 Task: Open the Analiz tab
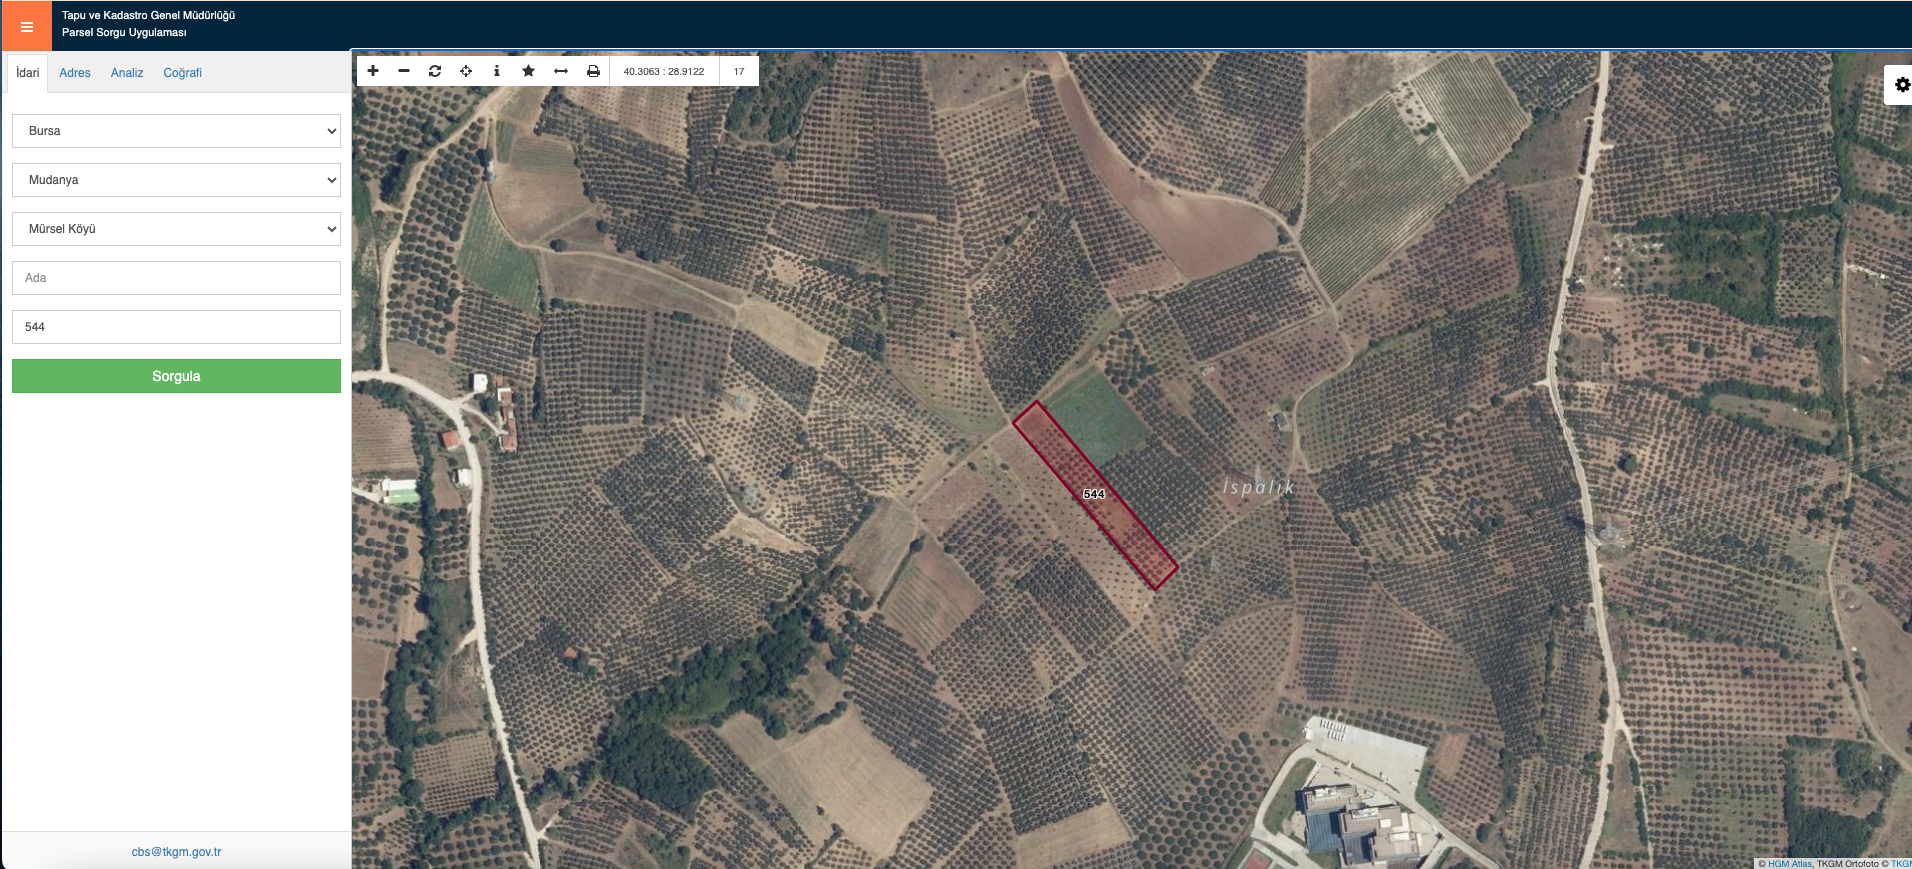click(x=127, y=73)
